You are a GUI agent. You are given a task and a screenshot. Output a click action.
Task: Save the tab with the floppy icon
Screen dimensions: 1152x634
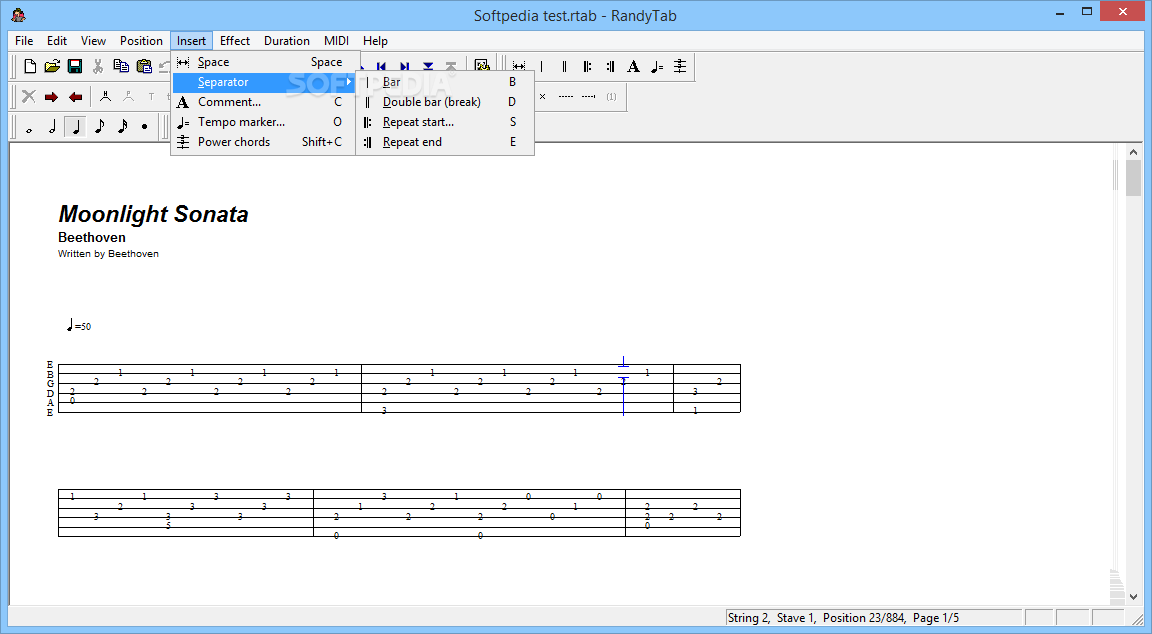tap(75, 66)
